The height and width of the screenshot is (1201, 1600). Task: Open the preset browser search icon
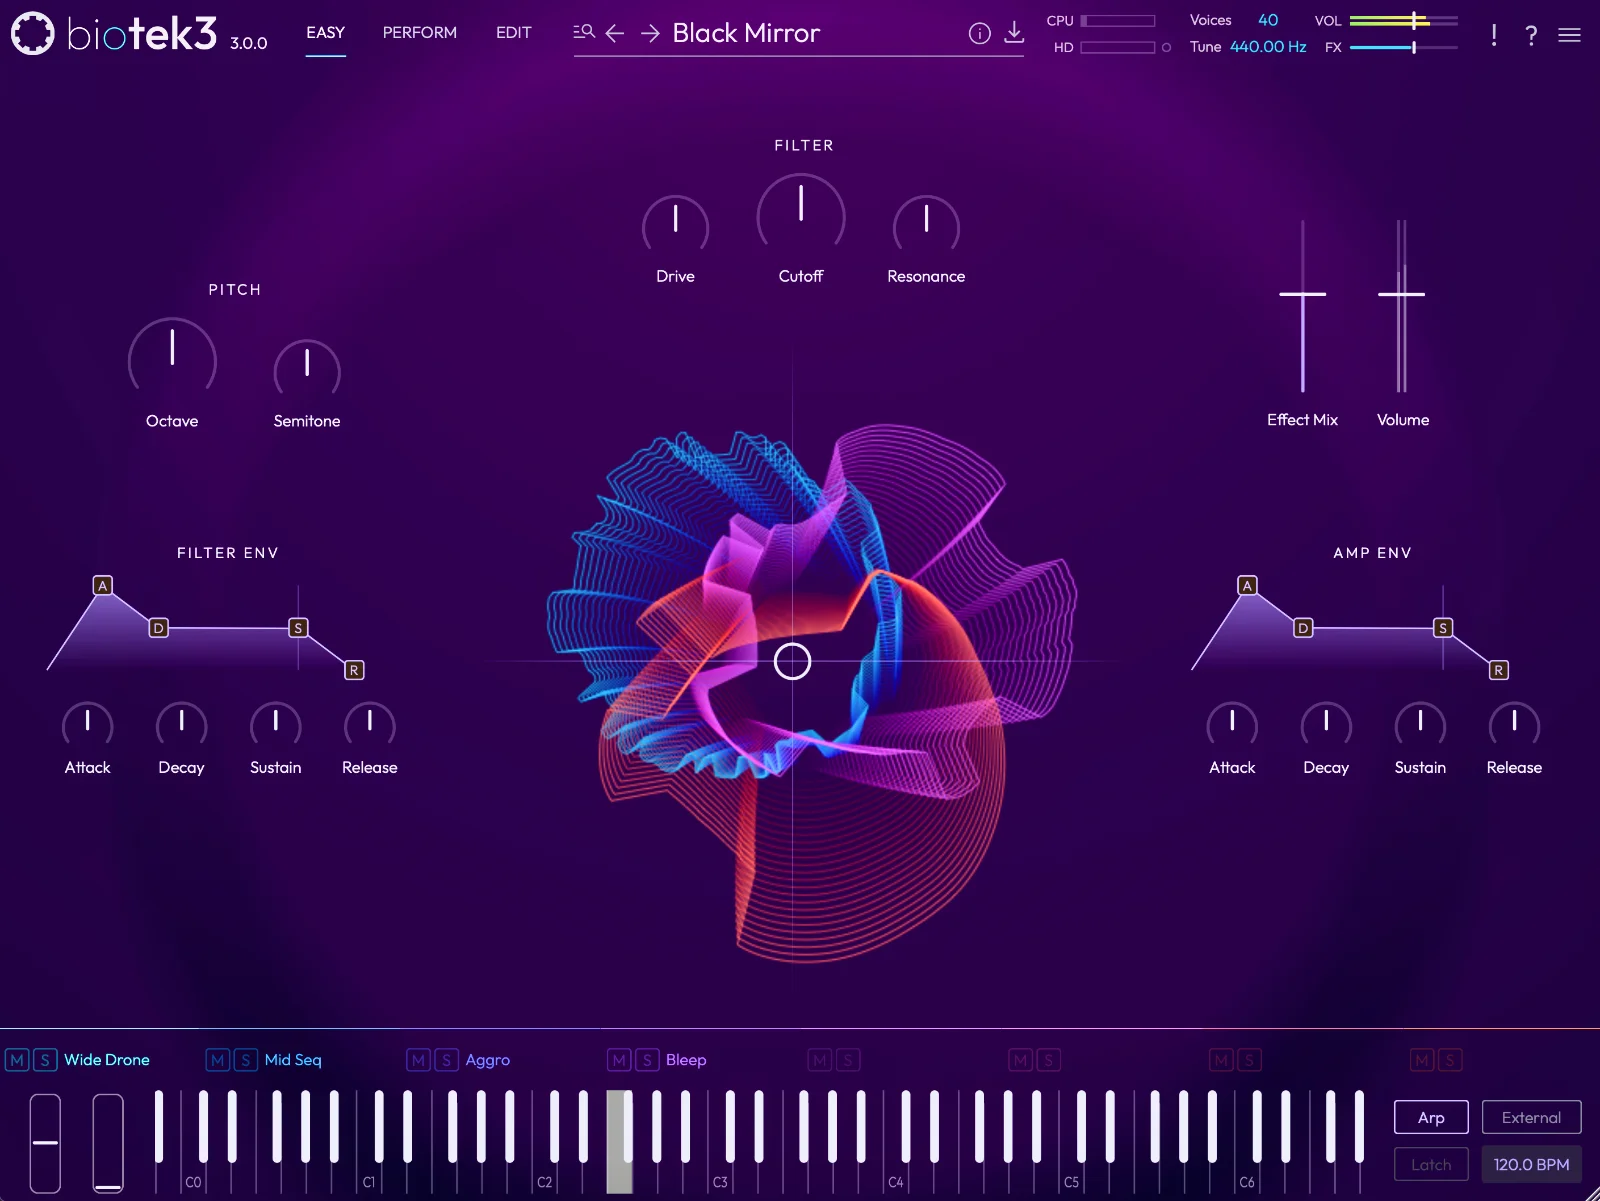584,32
